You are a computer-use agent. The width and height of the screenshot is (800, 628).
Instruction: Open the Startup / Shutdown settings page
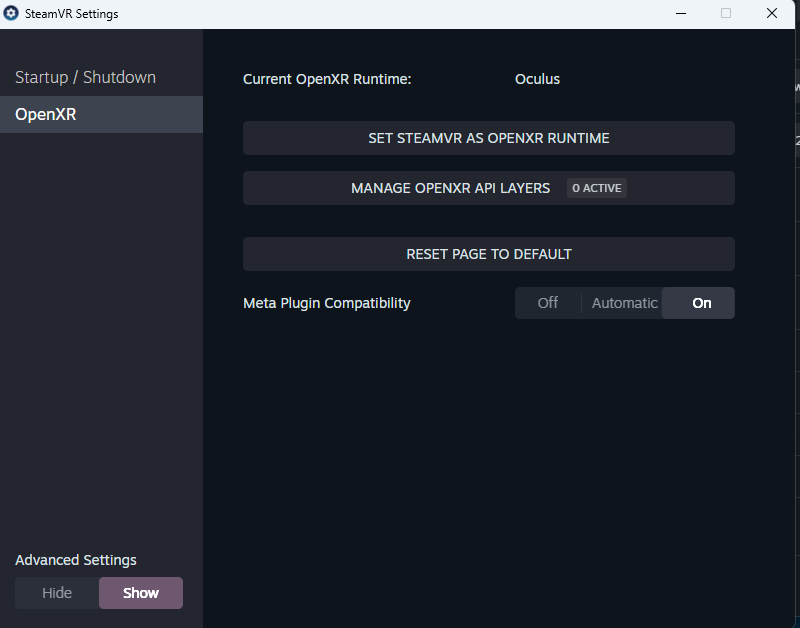(x=101, y=78)
